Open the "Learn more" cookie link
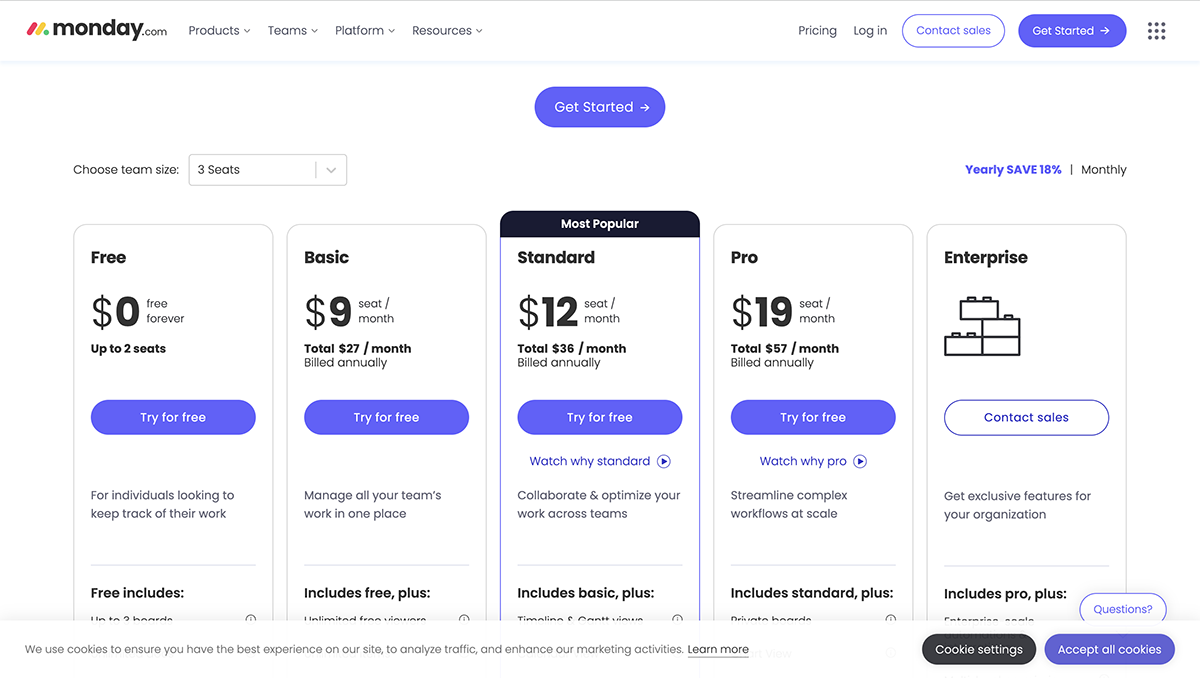The height and width of the screenshot is (678, 1200). coord(718,649)
